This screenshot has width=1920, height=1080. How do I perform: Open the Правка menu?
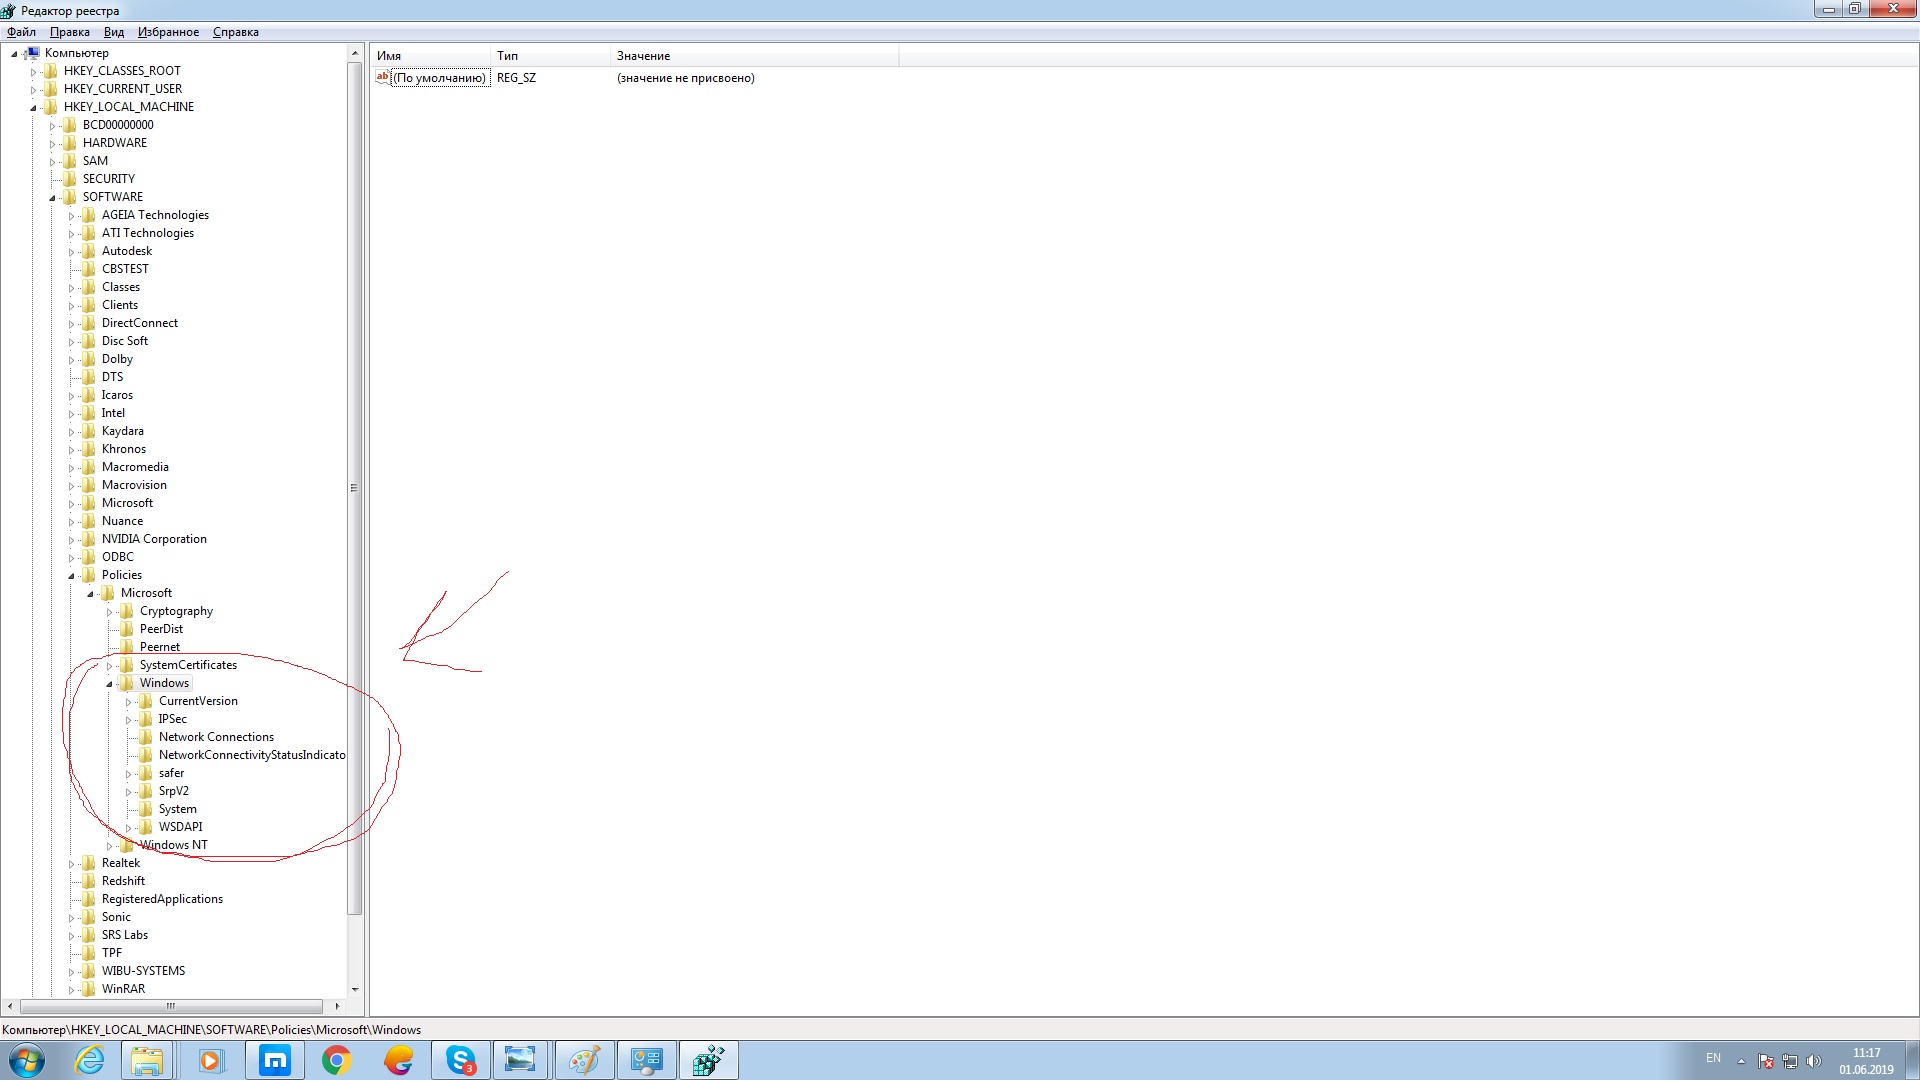(70, 32)
